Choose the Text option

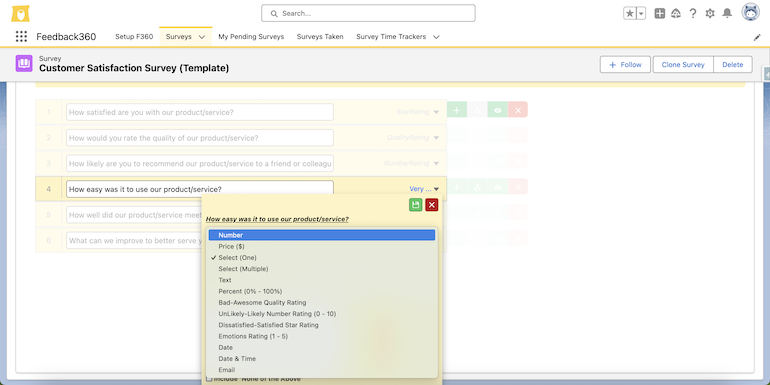pyautogui.click(x=322, y=280)
